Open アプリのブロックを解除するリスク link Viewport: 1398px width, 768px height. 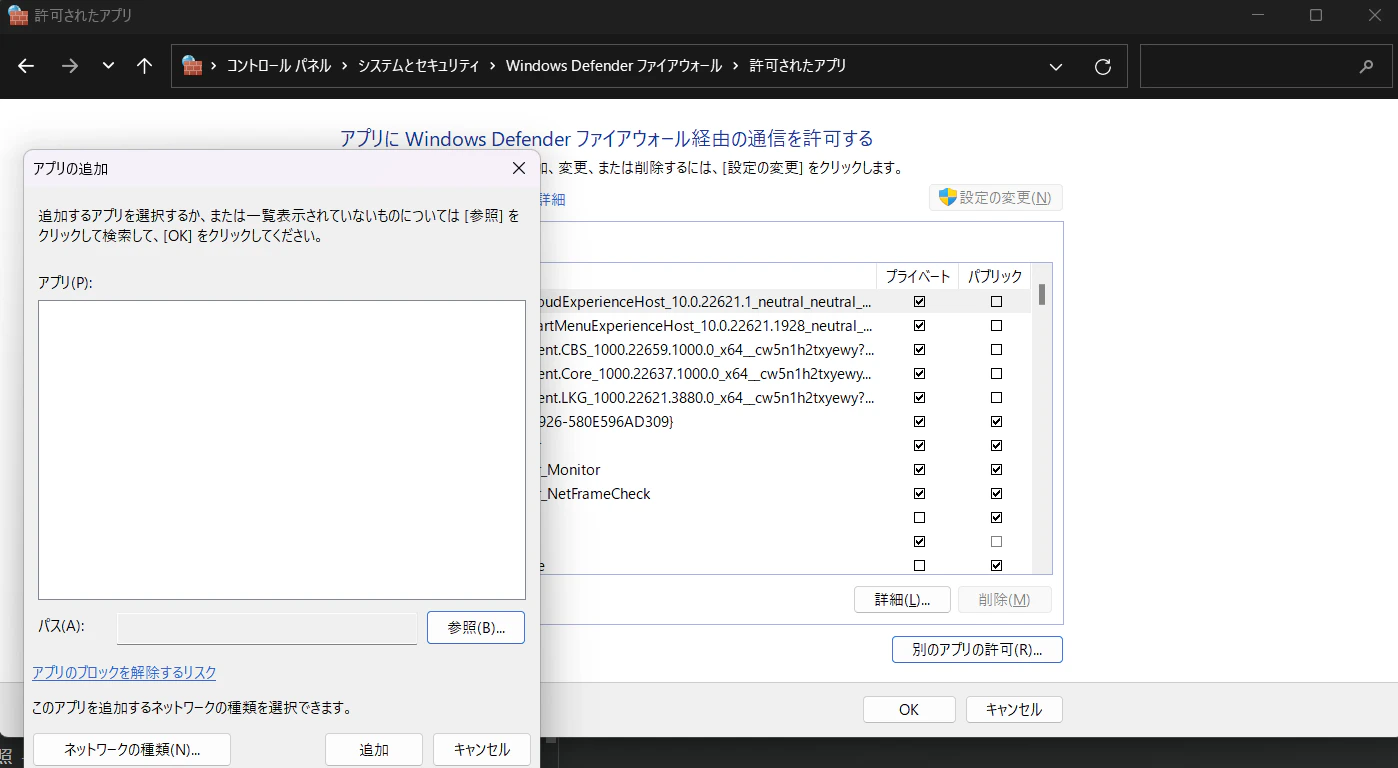pos(124,673)
